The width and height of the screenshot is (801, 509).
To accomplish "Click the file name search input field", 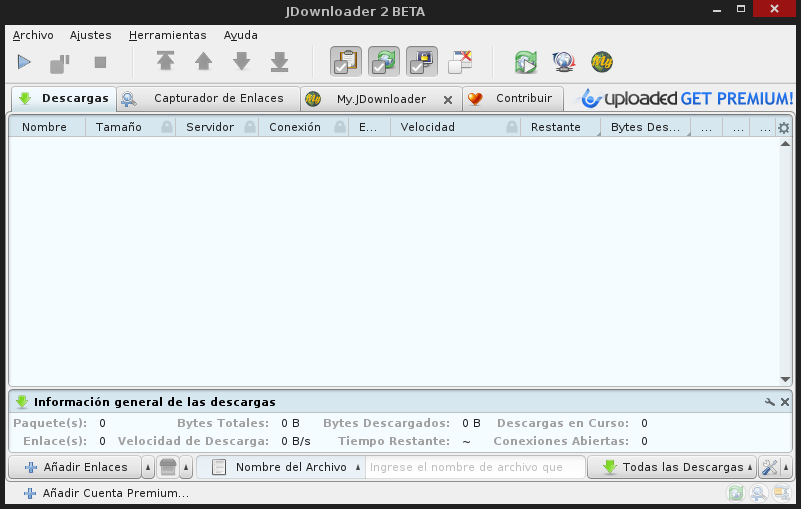I will [475, 467].
